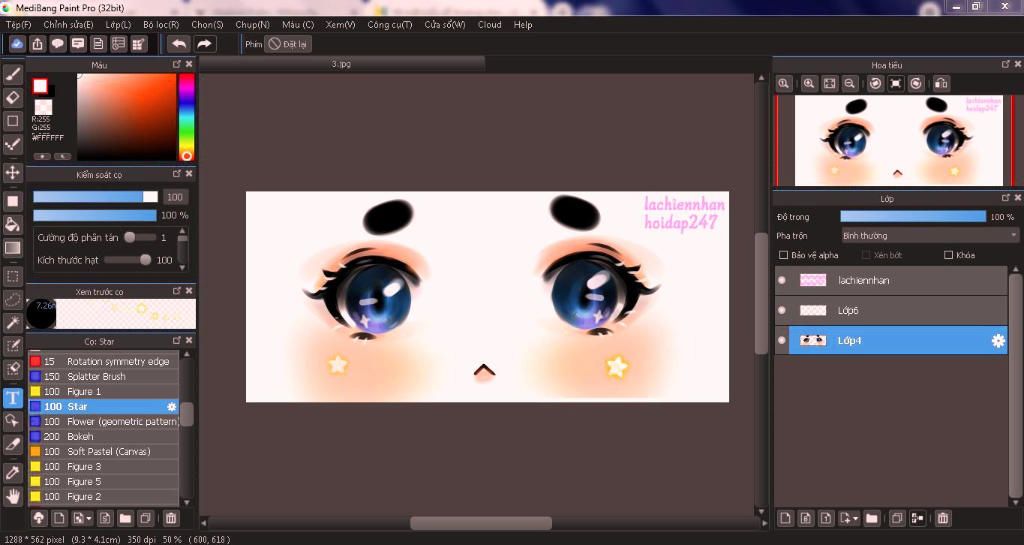Switch to the 3.jpg document tab
This screenshot has height=545, width=1024.
(341, 64)
